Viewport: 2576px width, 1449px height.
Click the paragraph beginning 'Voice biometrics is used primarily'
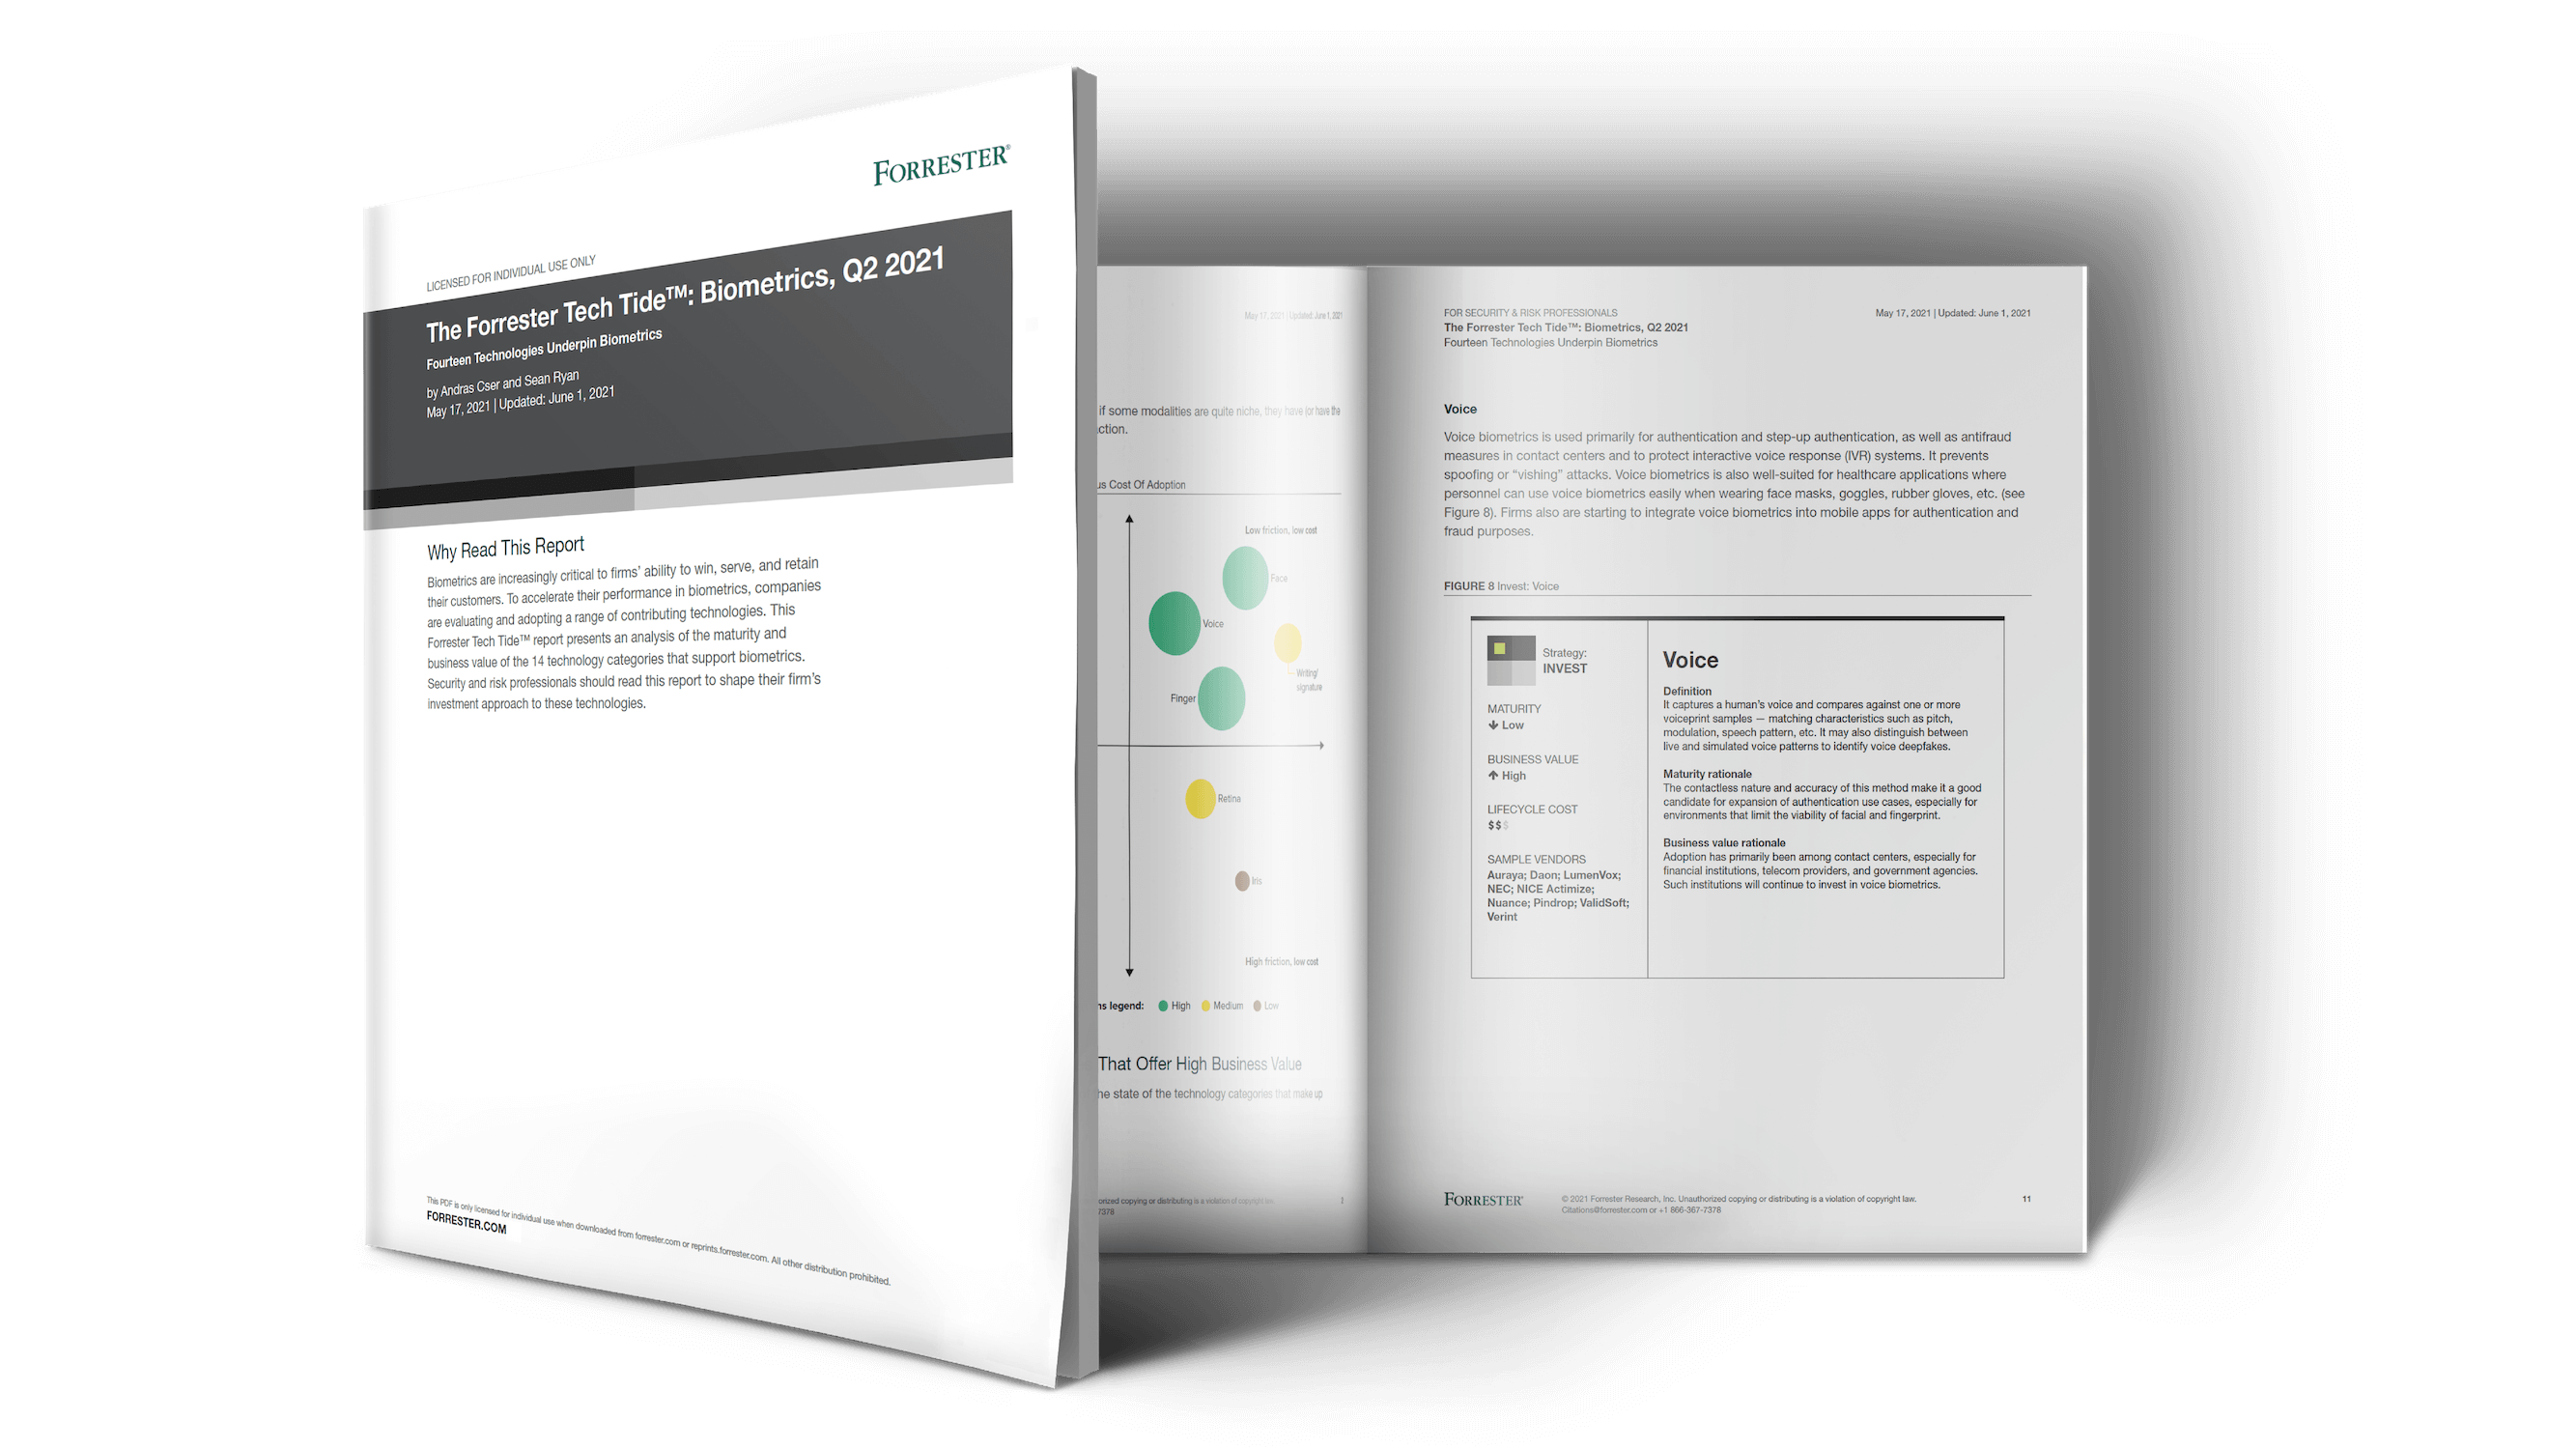tap(1734, 484)
